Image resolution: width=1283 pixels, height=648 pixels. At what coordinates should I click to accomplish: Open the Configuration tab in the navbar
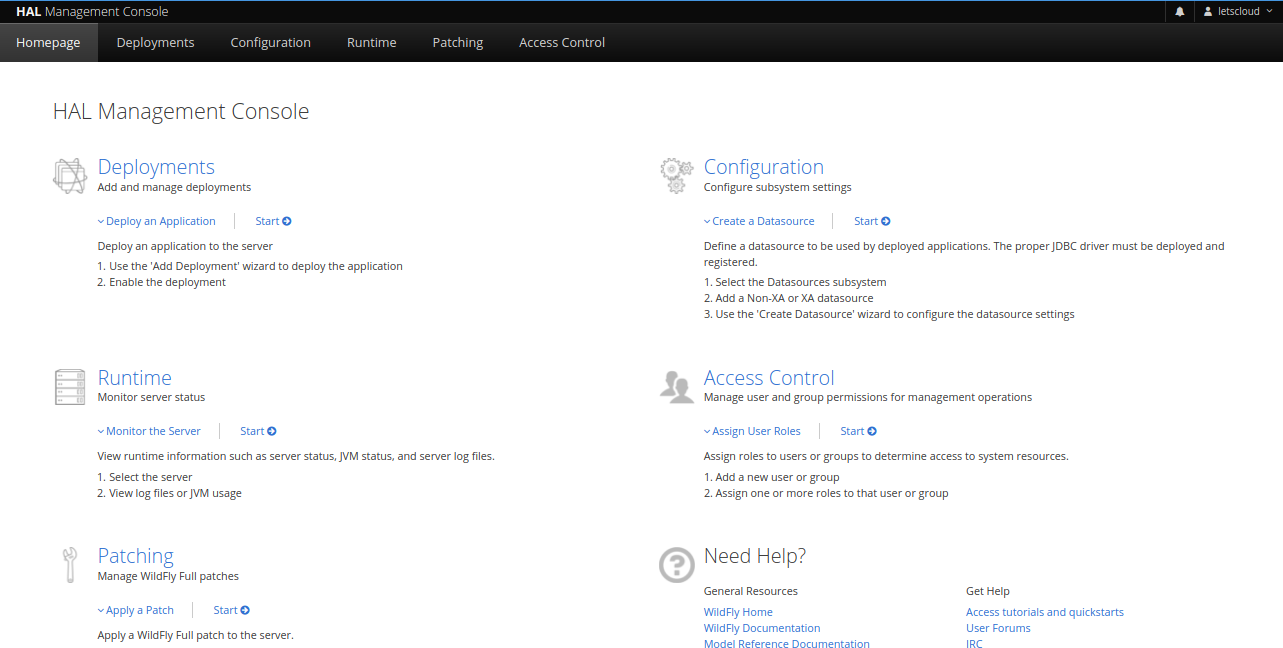click(270, 43)
